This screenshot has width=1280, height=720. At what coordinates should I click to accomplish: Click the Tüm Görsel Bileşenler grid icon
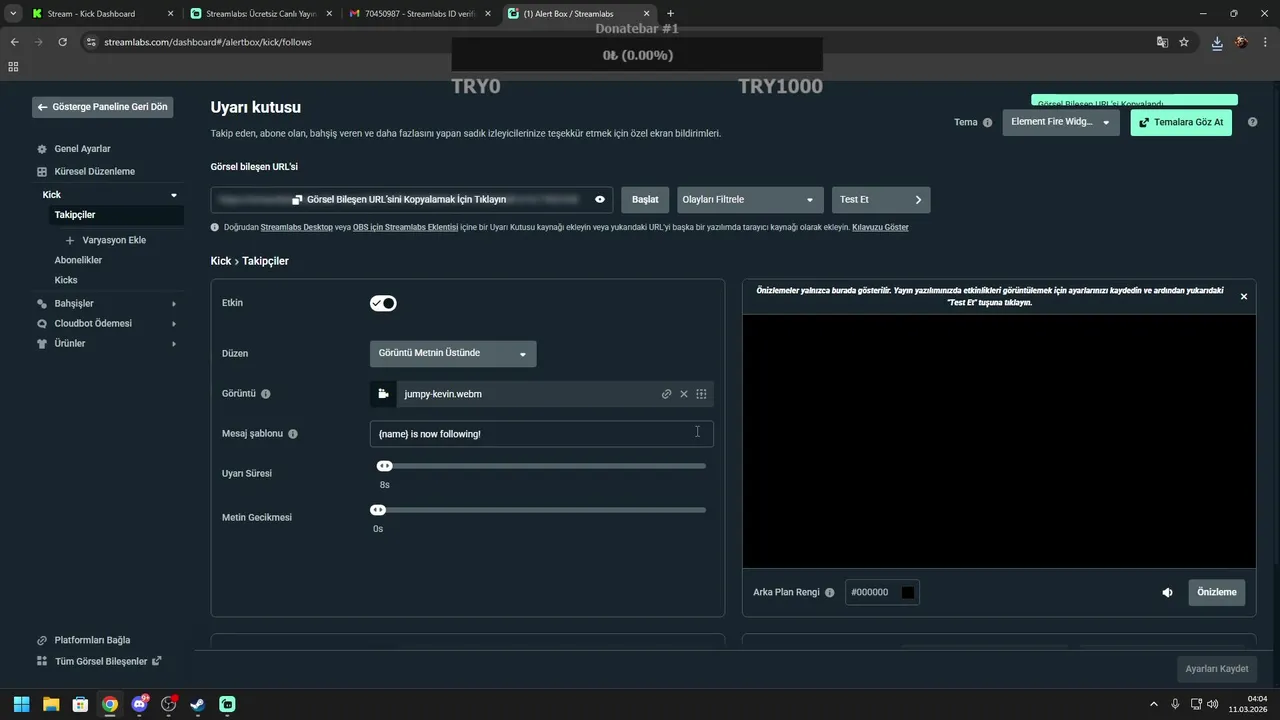click(x=42, y=661)
